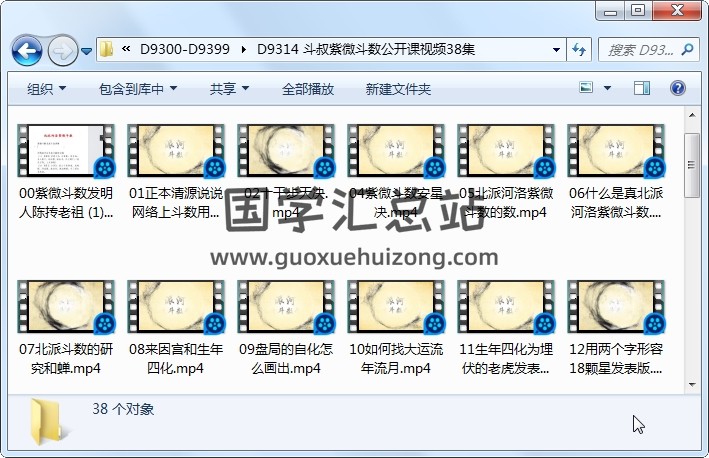This screenshot has height=458, width=709.
Task: Click file name 01正本清源说说网络上斗数用
Action: pyautogui.click(x=176, y=203)
